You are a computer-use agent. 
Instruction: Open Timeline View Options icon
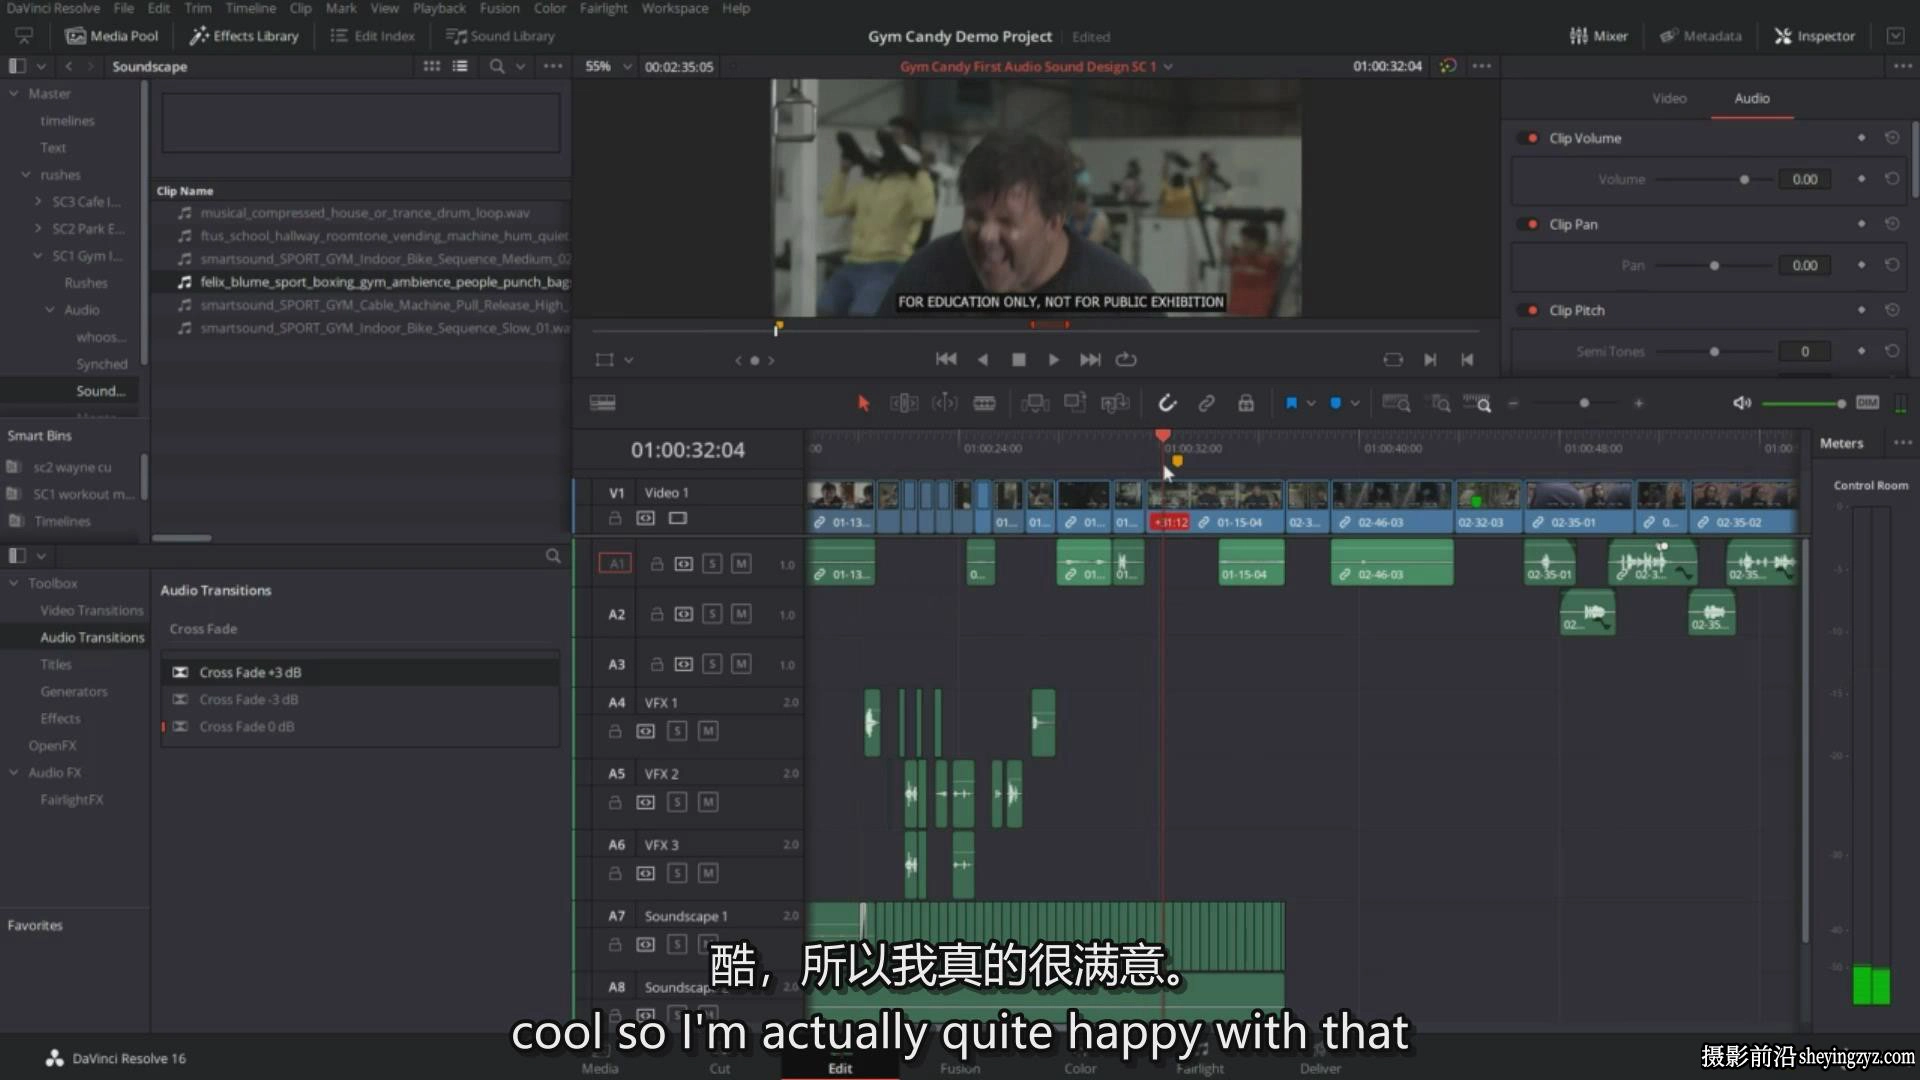click(603, 403)
